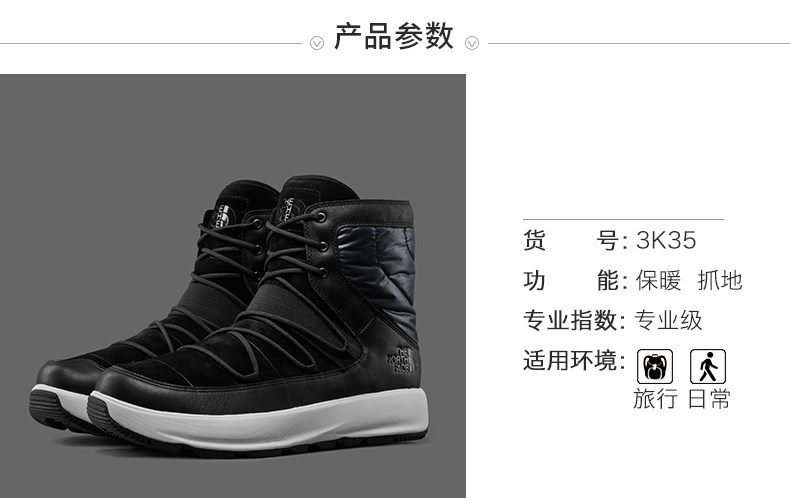Viewport: 790px width, 498px height.
Task: Click the 旅行 label under backpack icon
Action: (655, 399)
